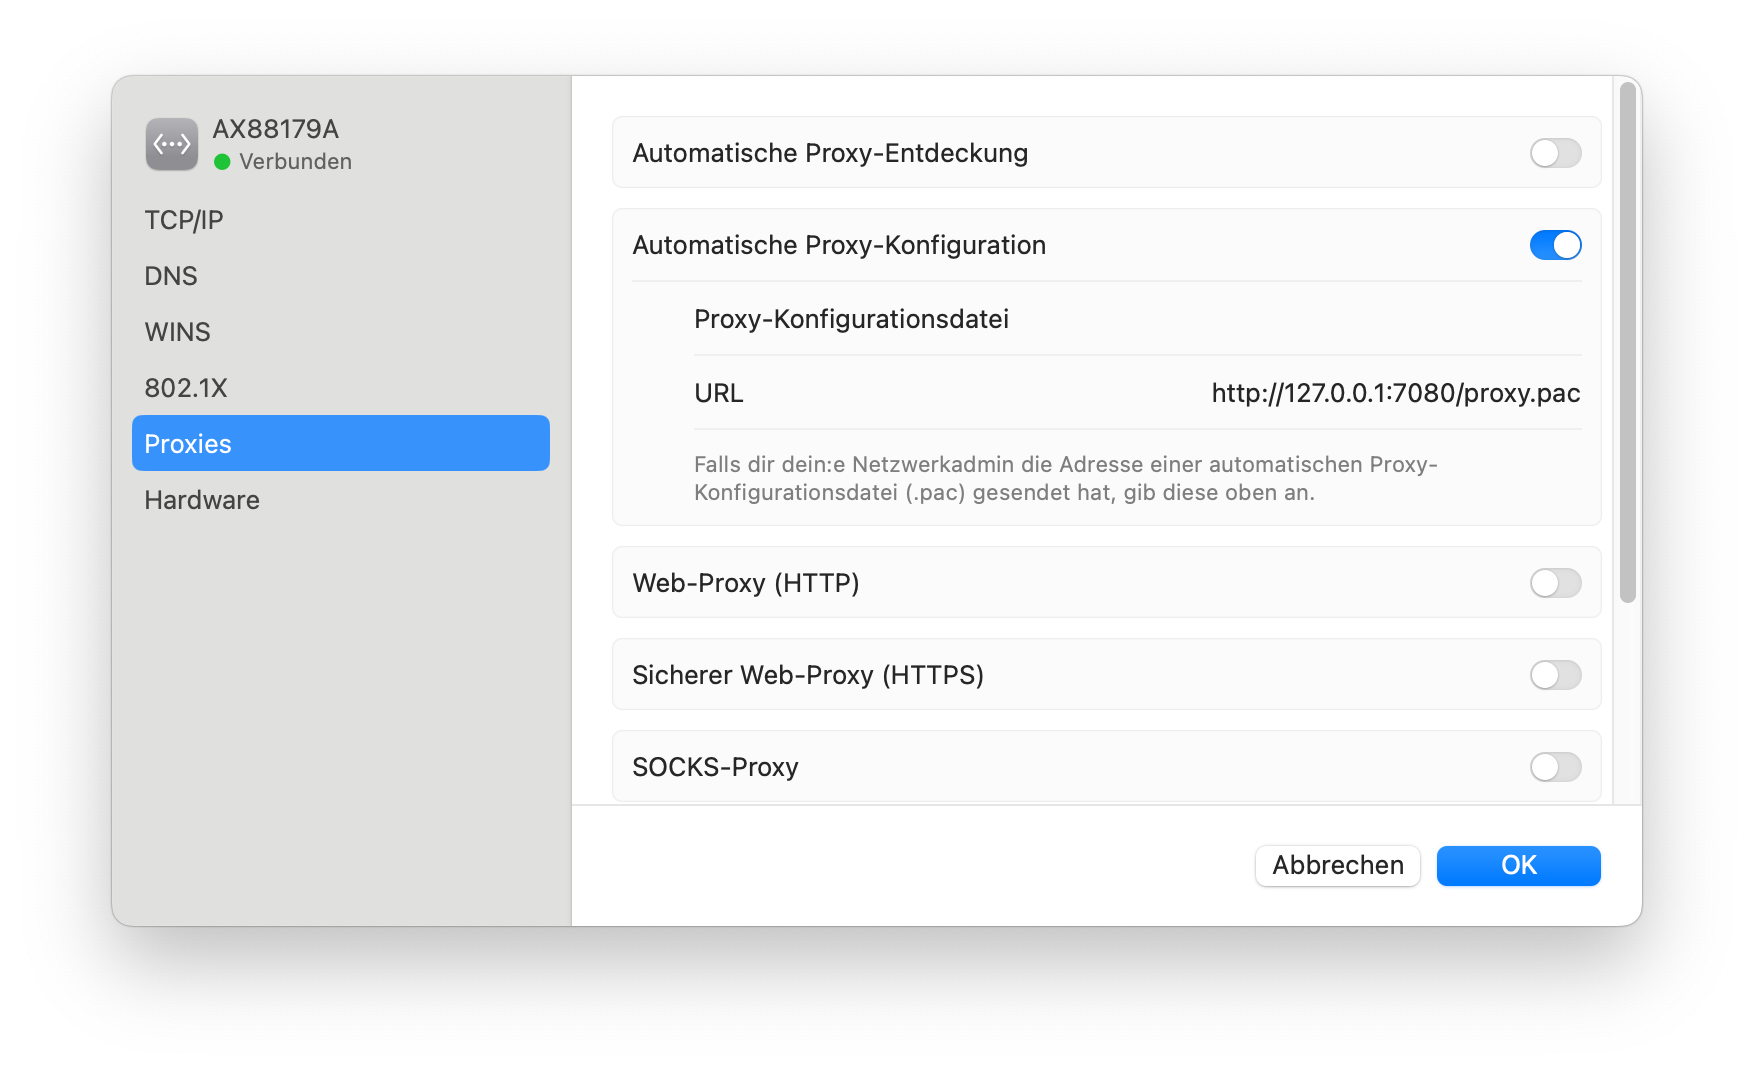Dismiss the dialog via Abbrechen
The height and width of the screenshot is (1074, 1754).
point(1337,866)
